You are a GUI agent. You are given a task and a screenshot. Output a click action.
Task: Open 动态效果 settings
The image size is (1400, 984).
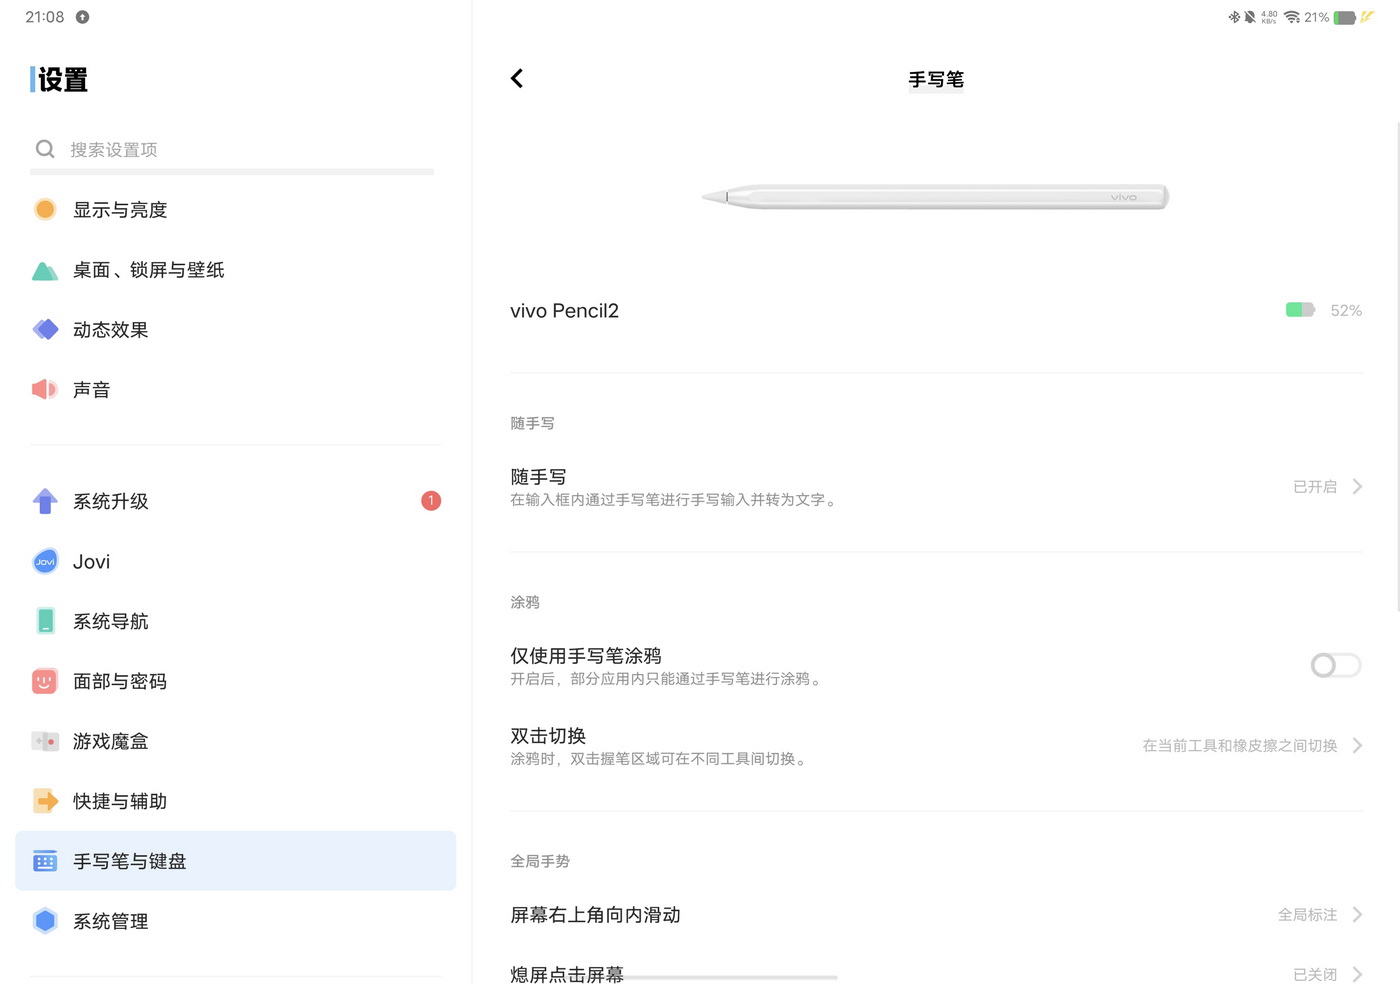(235, 329)
